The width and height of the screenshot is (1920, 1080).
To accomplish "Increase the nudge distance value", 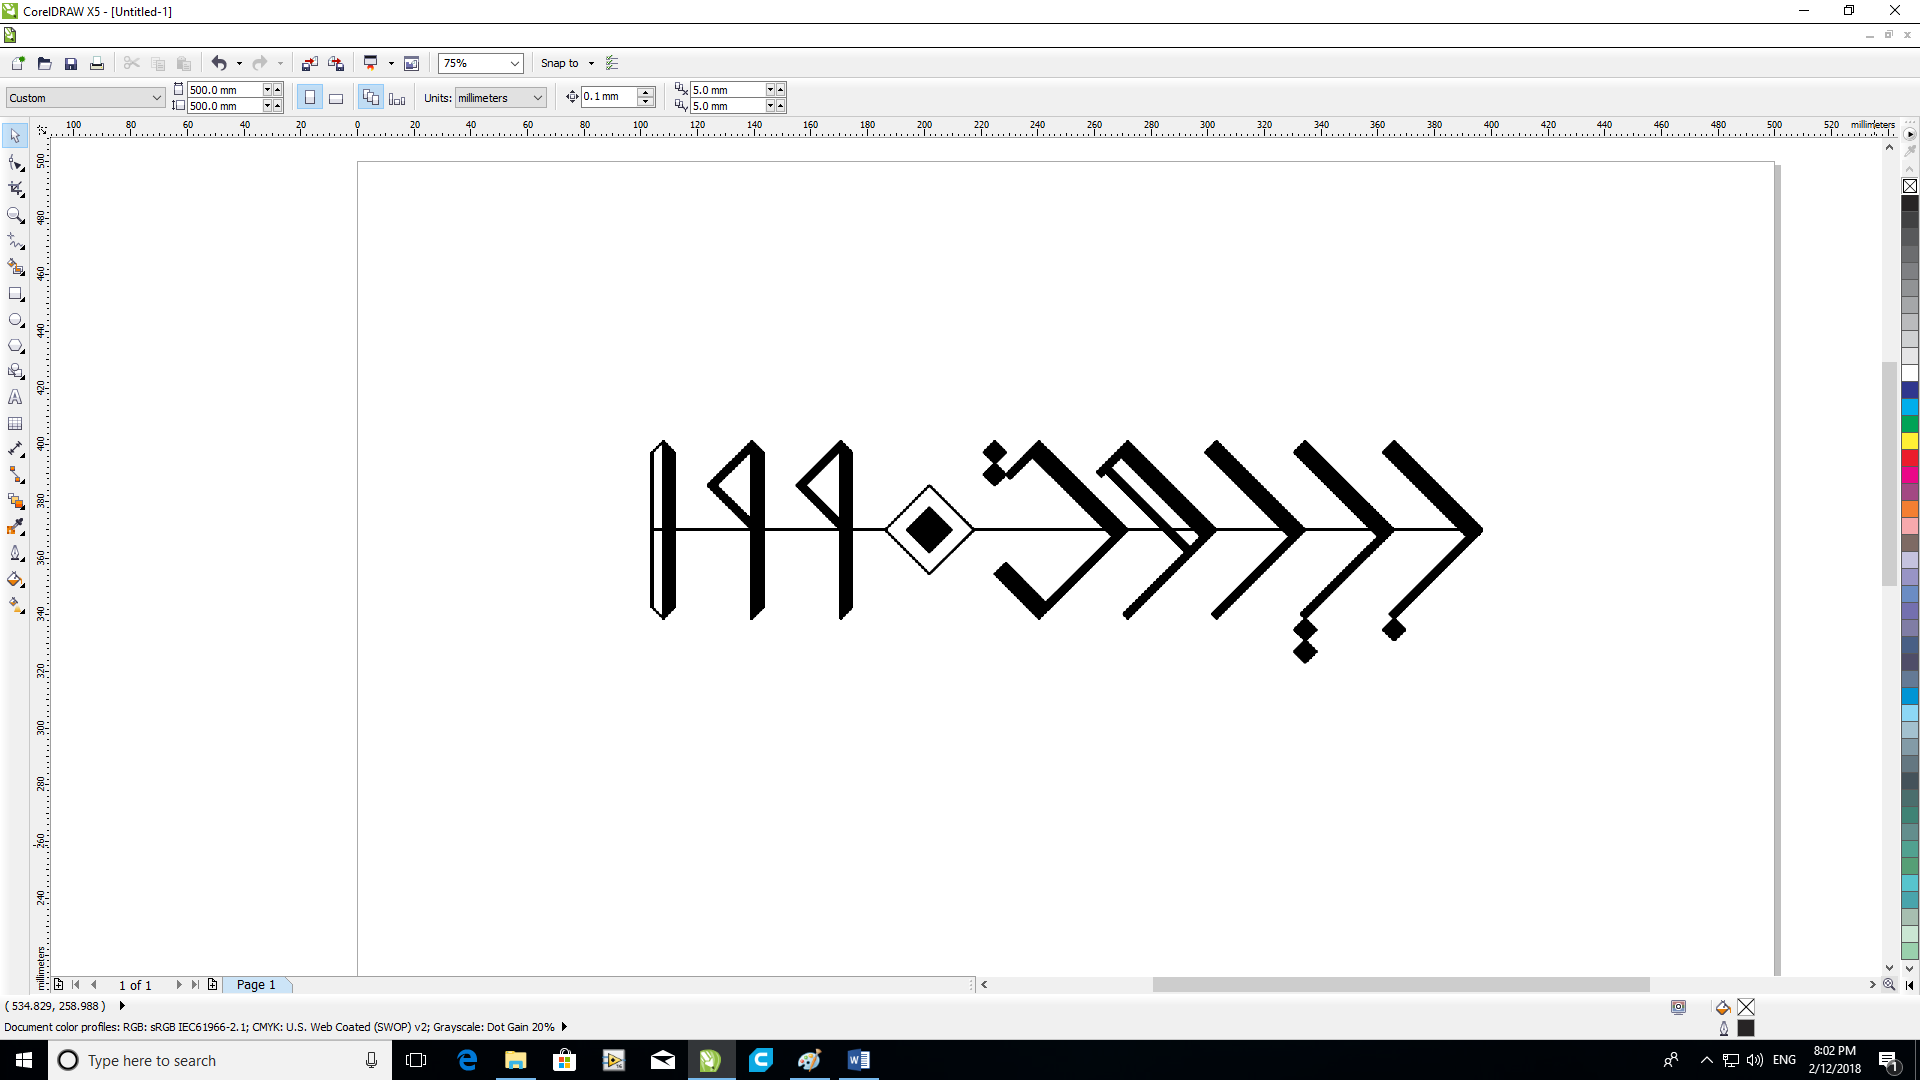I will 646,92.
